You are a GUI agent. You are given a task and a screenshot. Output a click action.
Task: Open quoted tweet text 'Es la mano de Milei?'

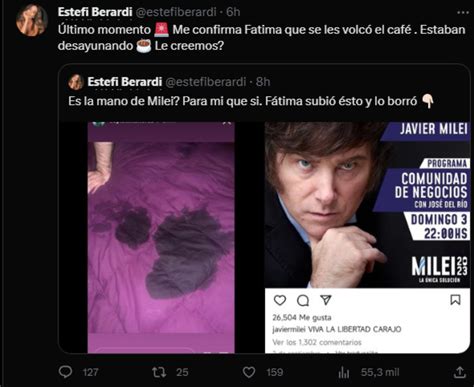click(x=124, y=101)
